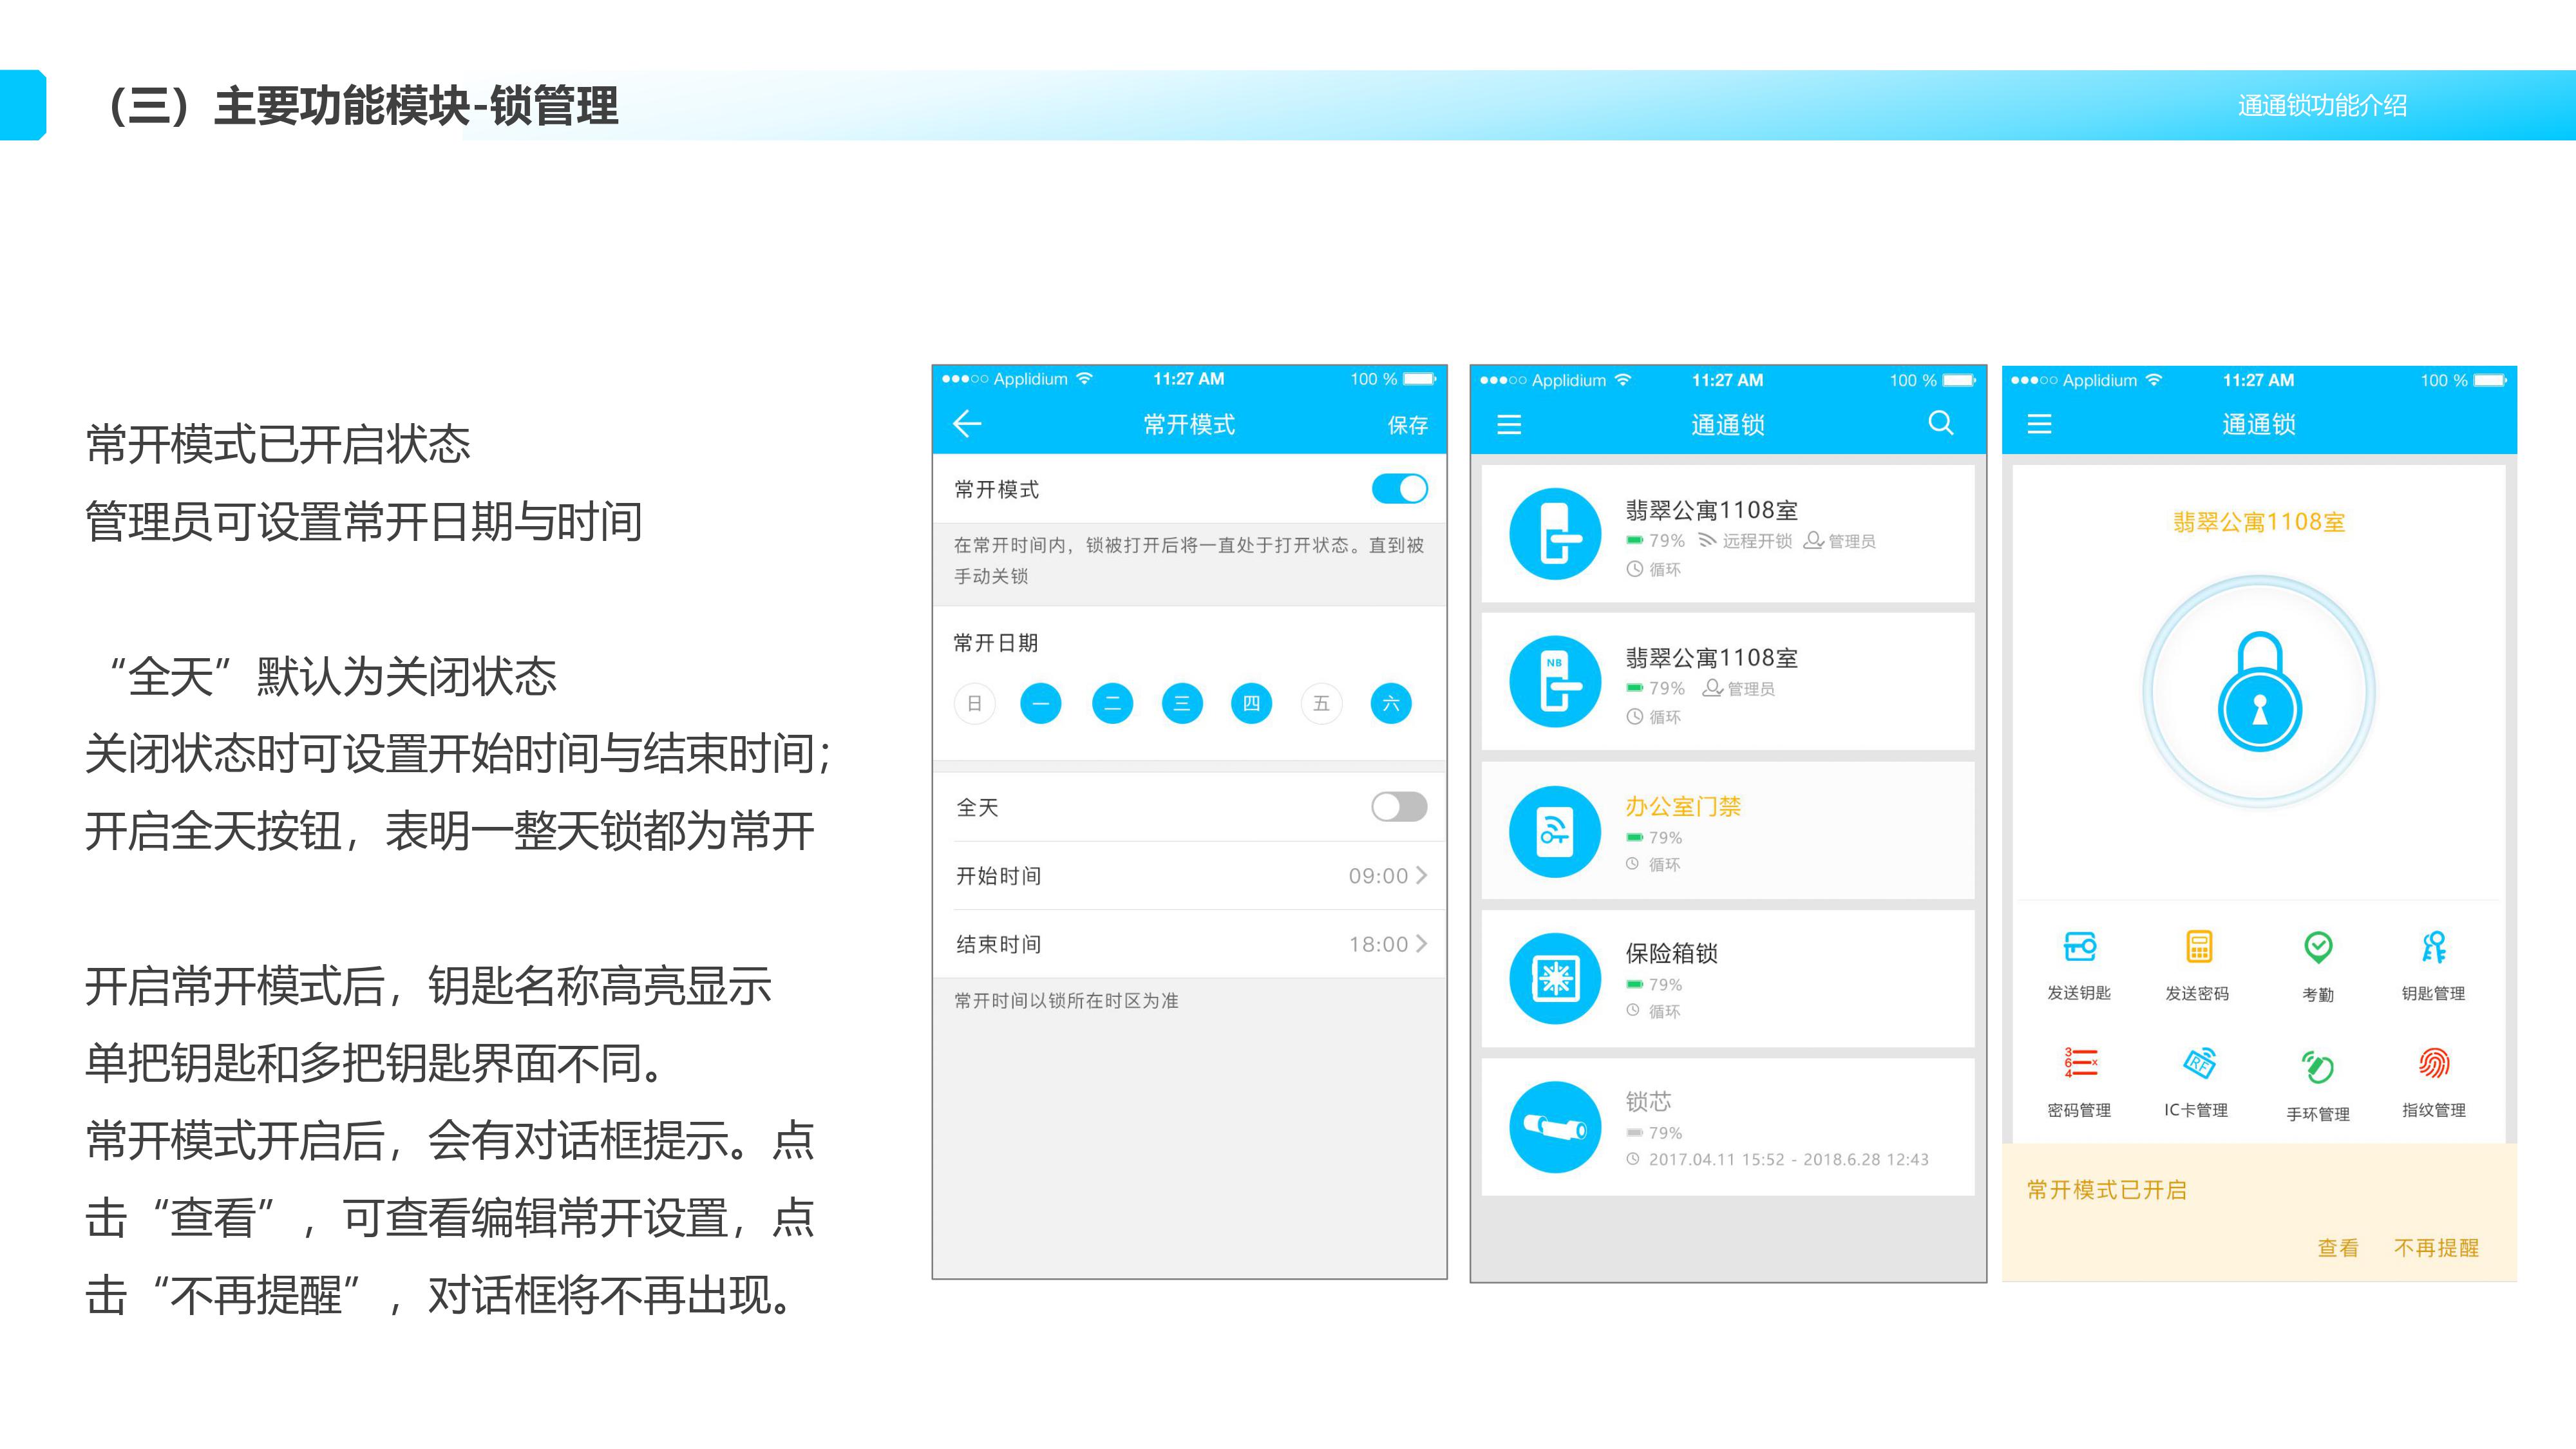Screen dimensions: 2576x1449
Task: Deselect Saturday (六) day circle
Action: pos(1391,704)
